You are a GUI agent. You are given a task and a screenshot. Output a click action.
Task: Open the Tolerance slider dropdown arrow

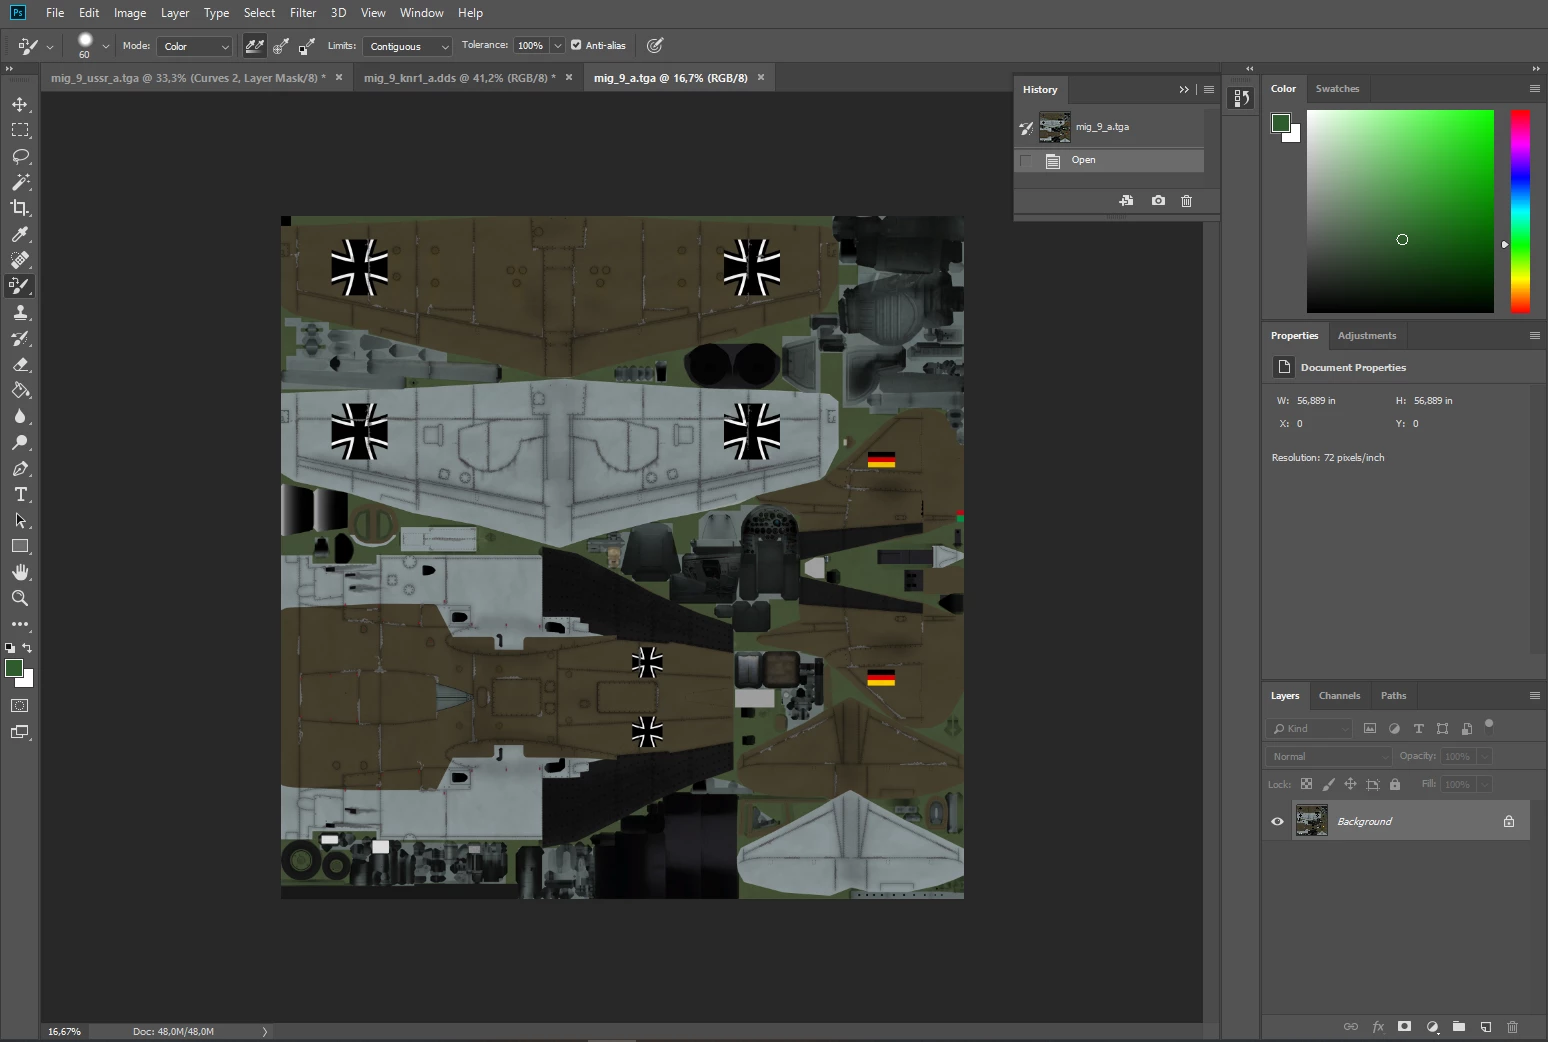(557, 45)
